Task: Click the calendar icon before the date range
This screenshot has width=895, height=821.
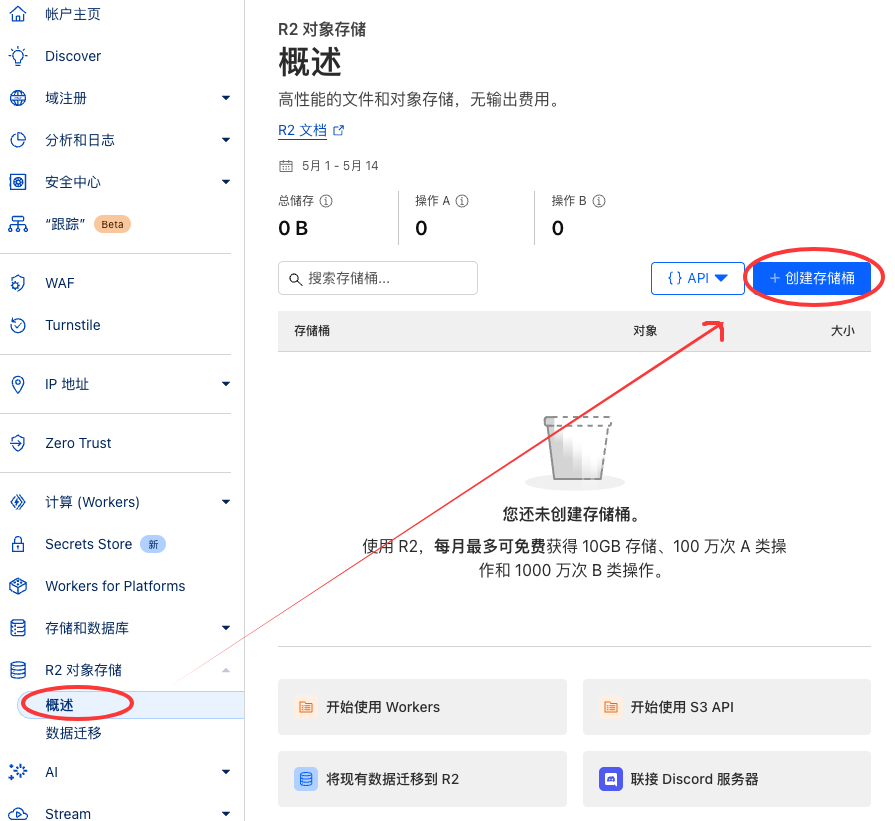Action: (x=286, y=166)
